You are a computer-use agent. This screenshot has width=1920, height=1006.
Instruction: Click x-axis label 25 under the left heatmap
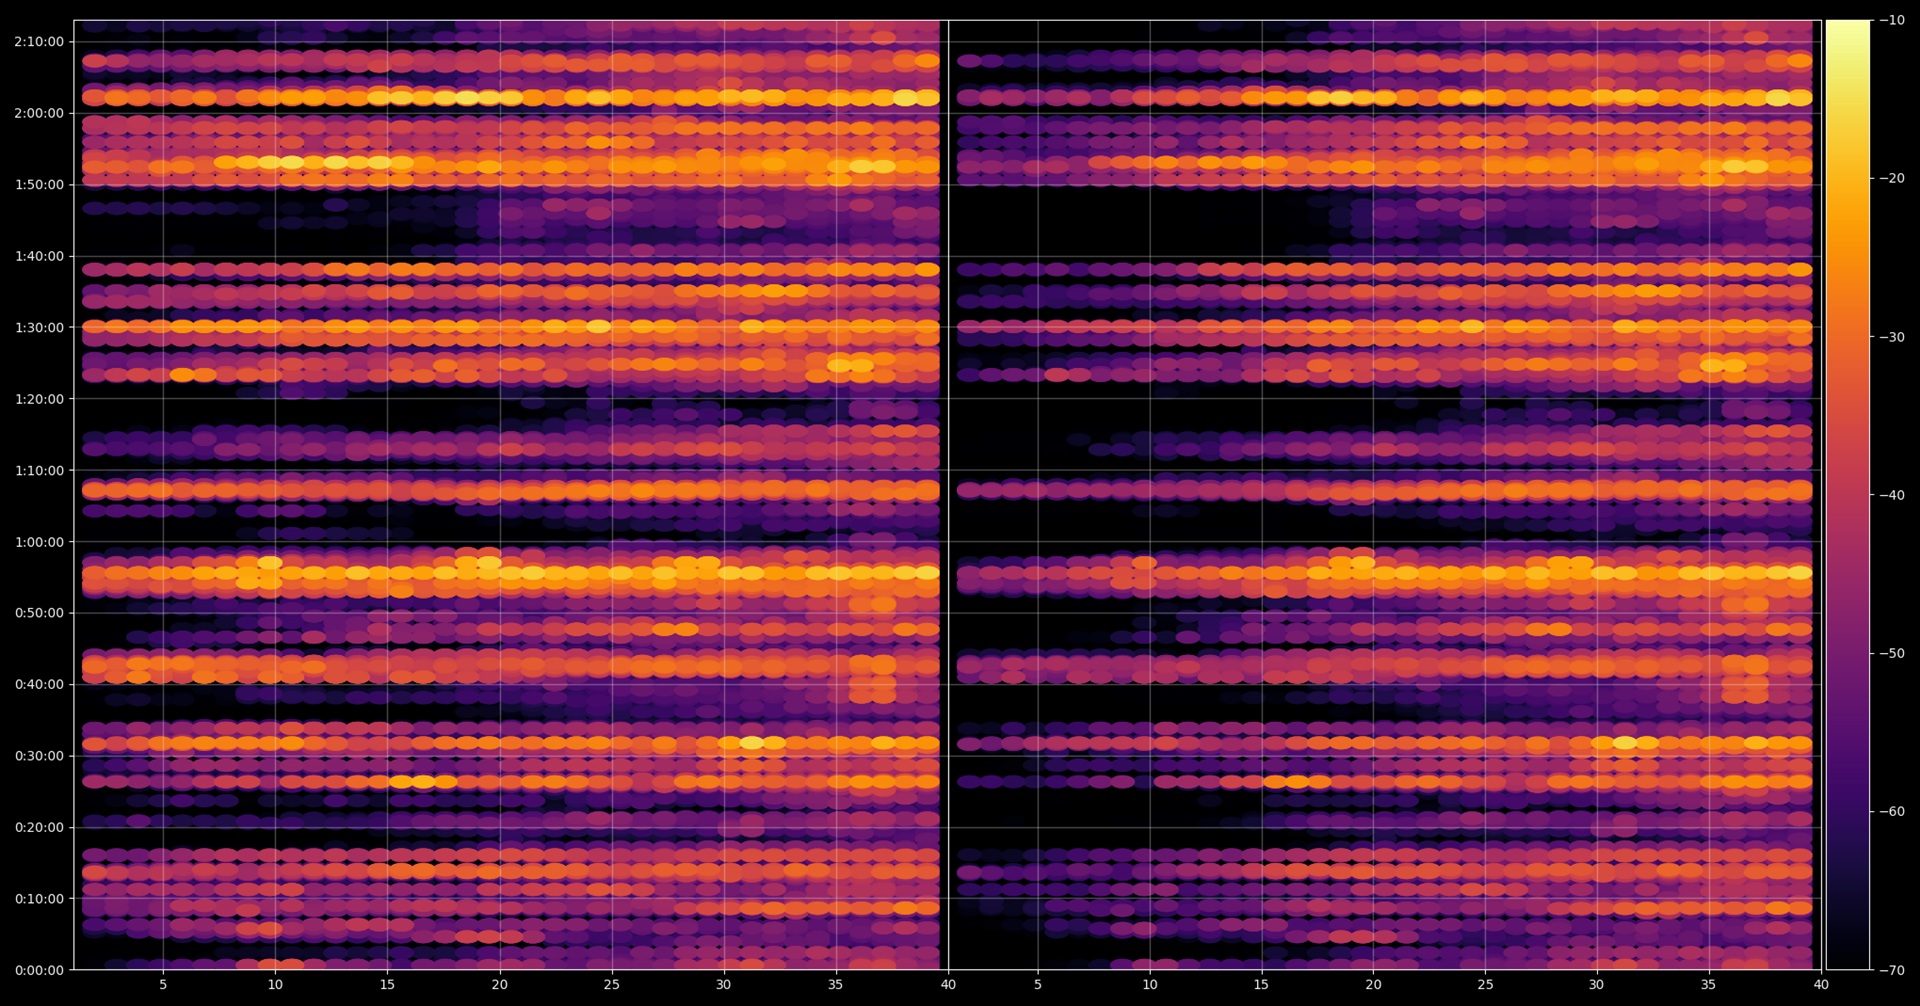tap(611, 984)
